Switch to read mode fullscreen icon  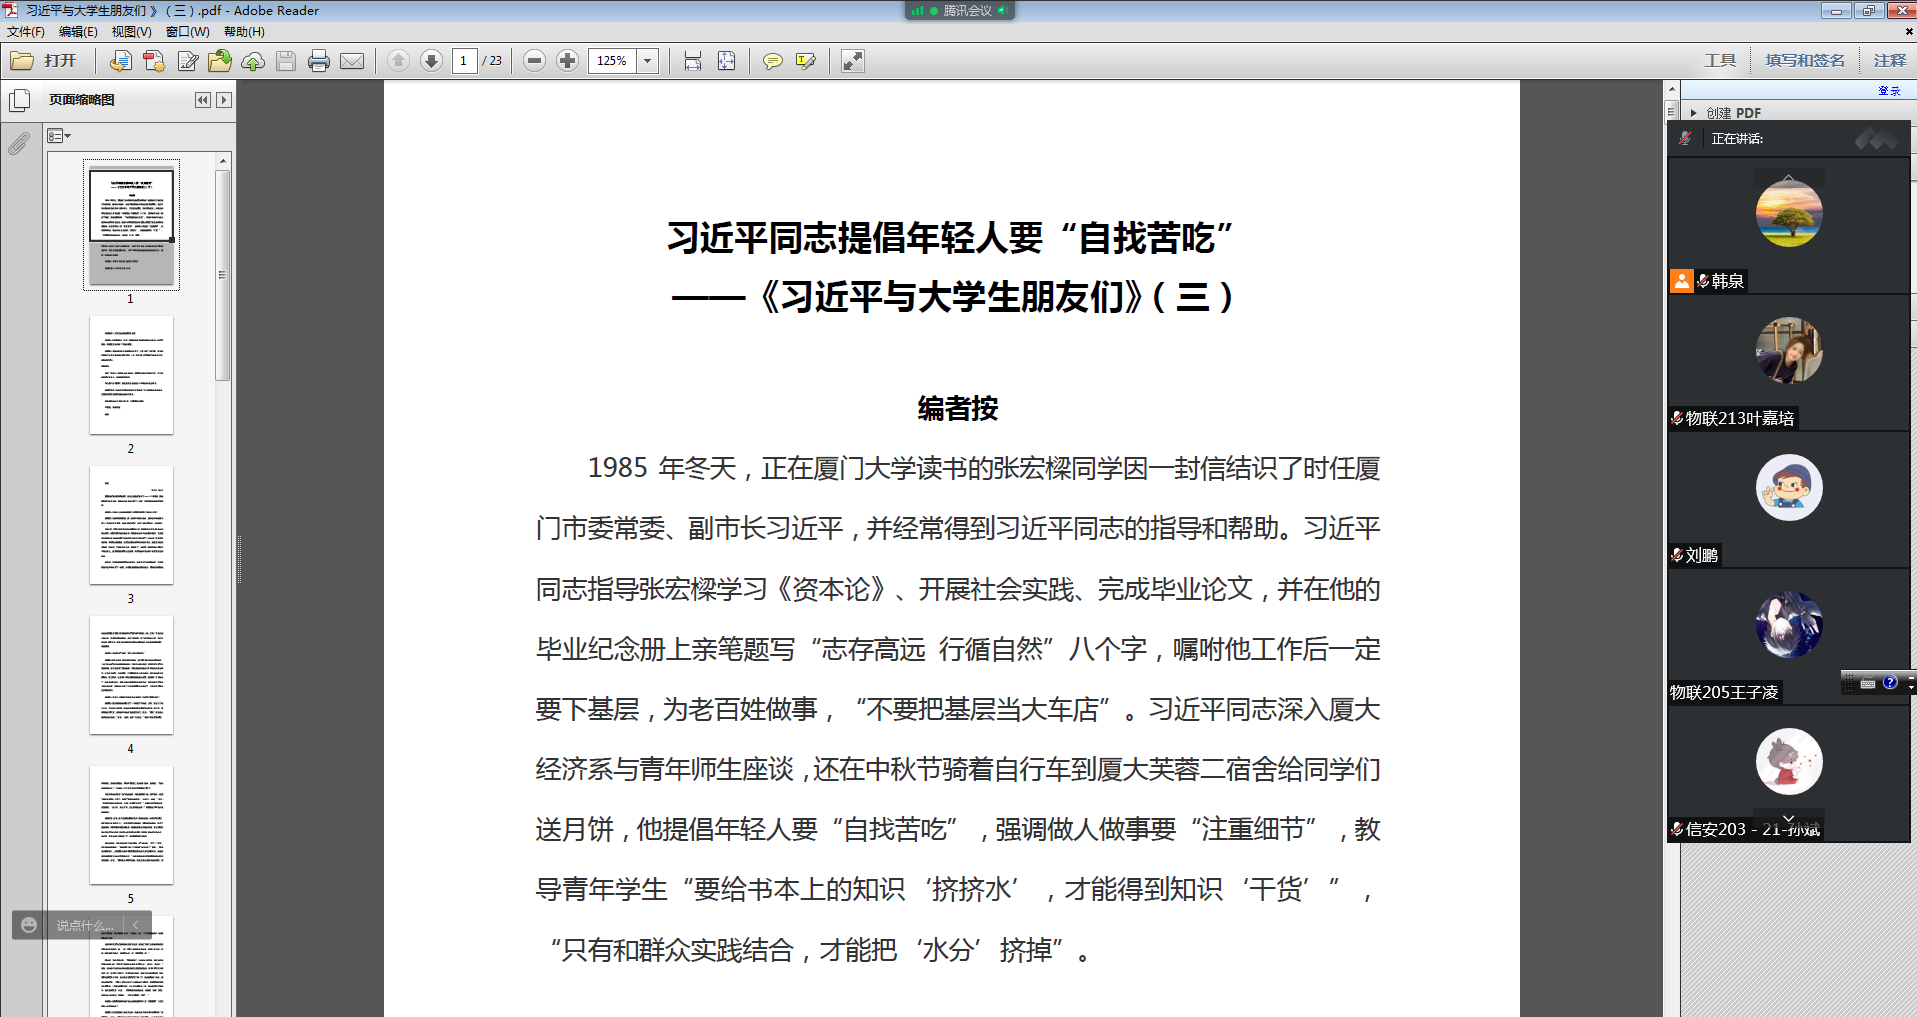coord(852,61)
